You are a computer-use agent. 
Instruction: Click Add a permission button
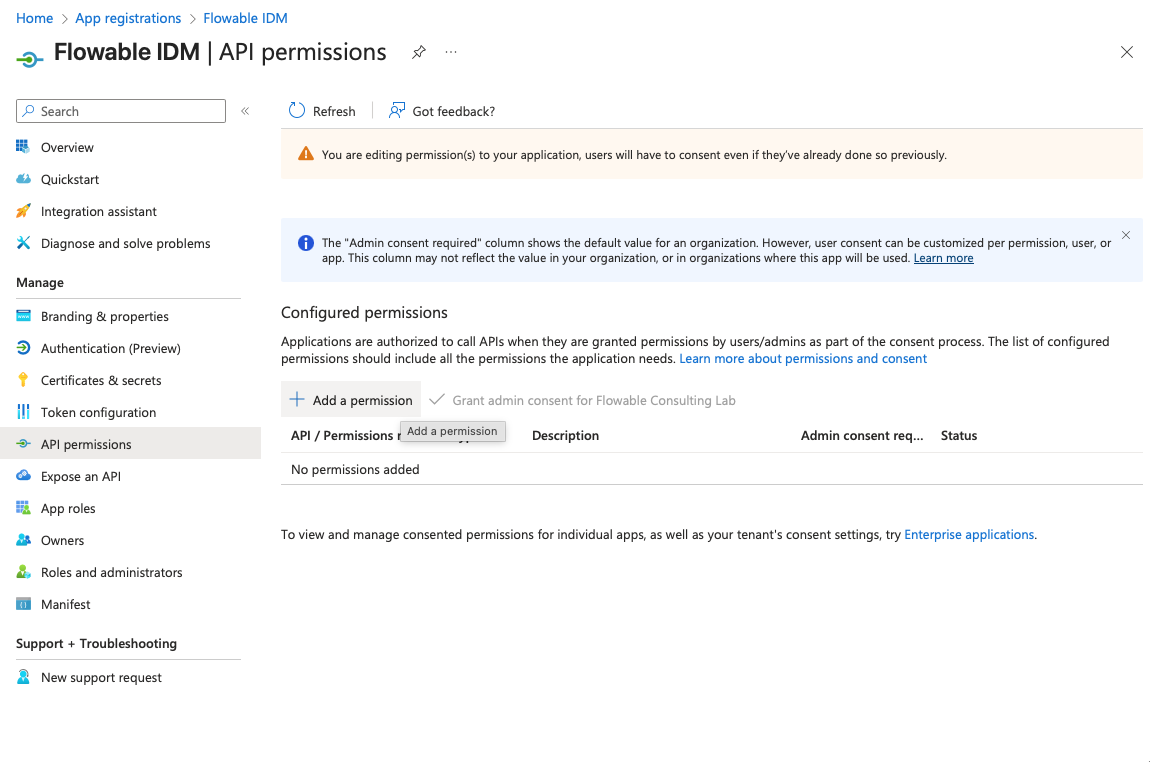pyautogui.click(x=351, y=400)
